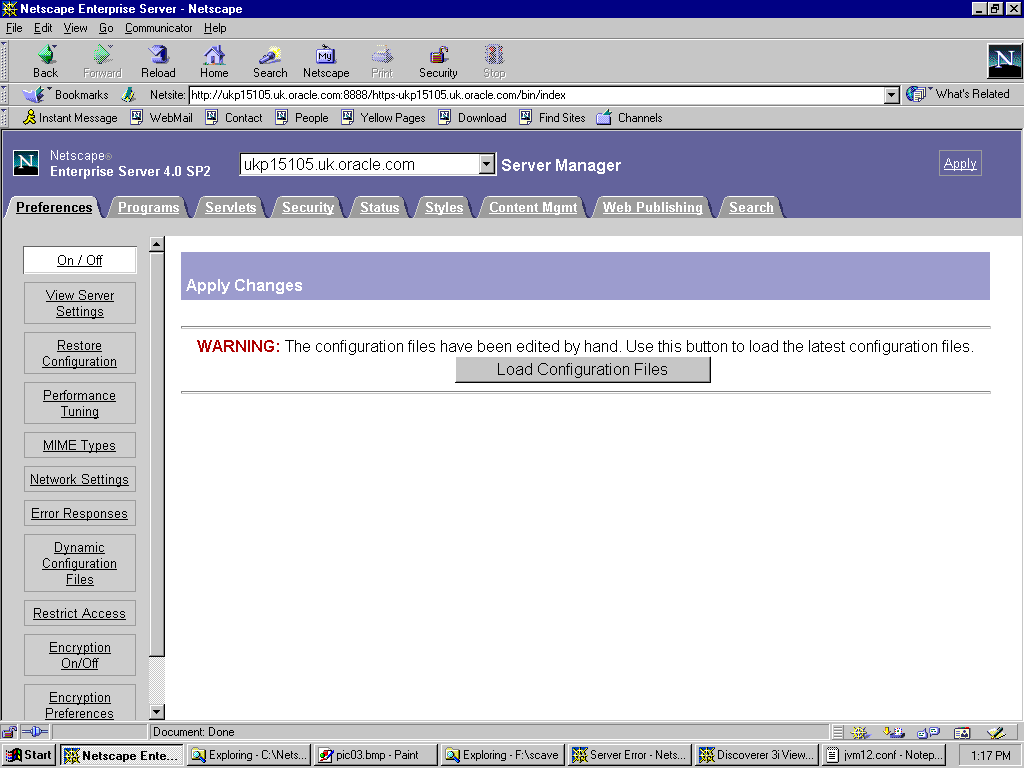Expand the URL history dropdown arrow
The image size is (1024, 768).
[892, 95]
